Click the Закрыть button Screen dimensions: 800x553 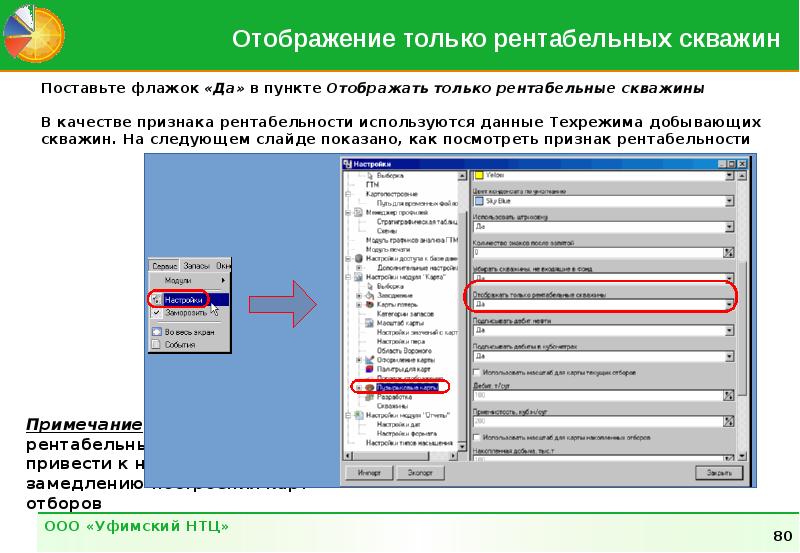(718, 472)
